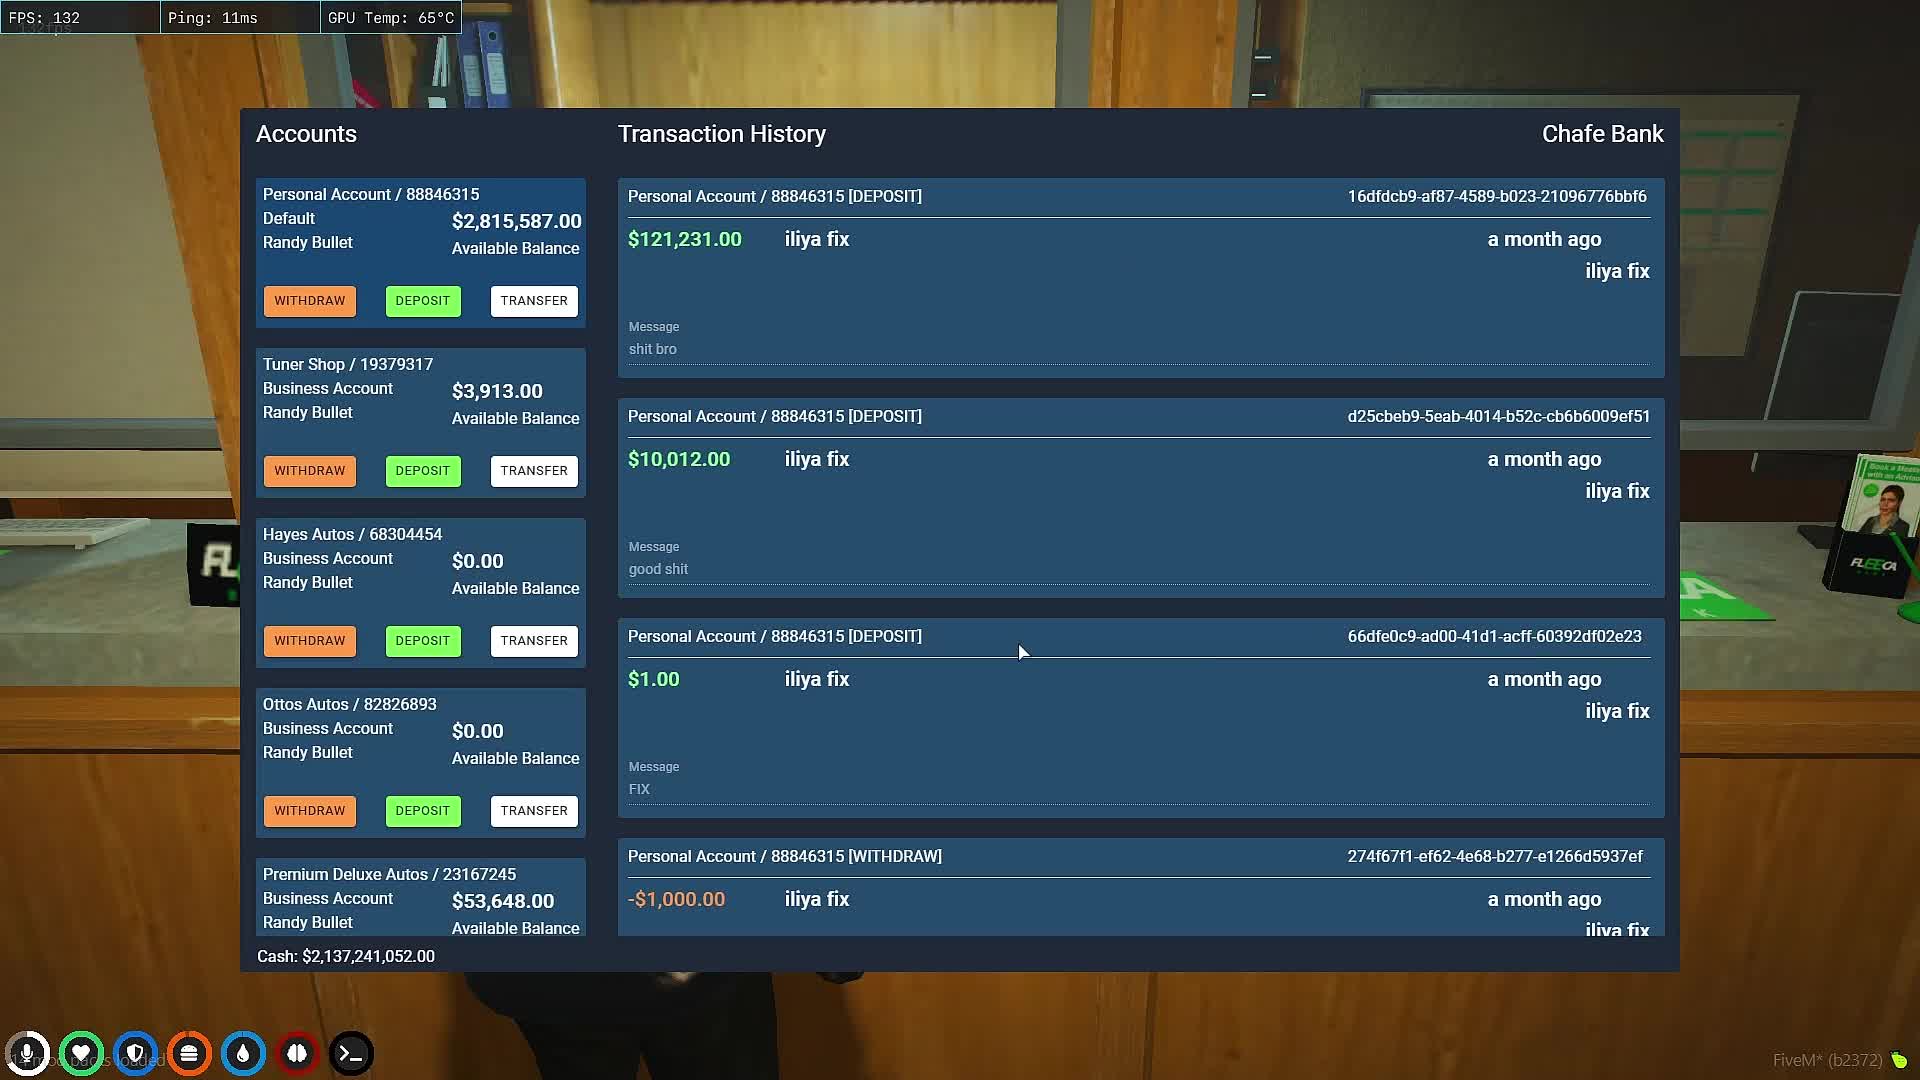Click Deposit on the Tuner Shop account
The width and height of the screenshot is (1920, 1080).
click(x=423, y=471)
